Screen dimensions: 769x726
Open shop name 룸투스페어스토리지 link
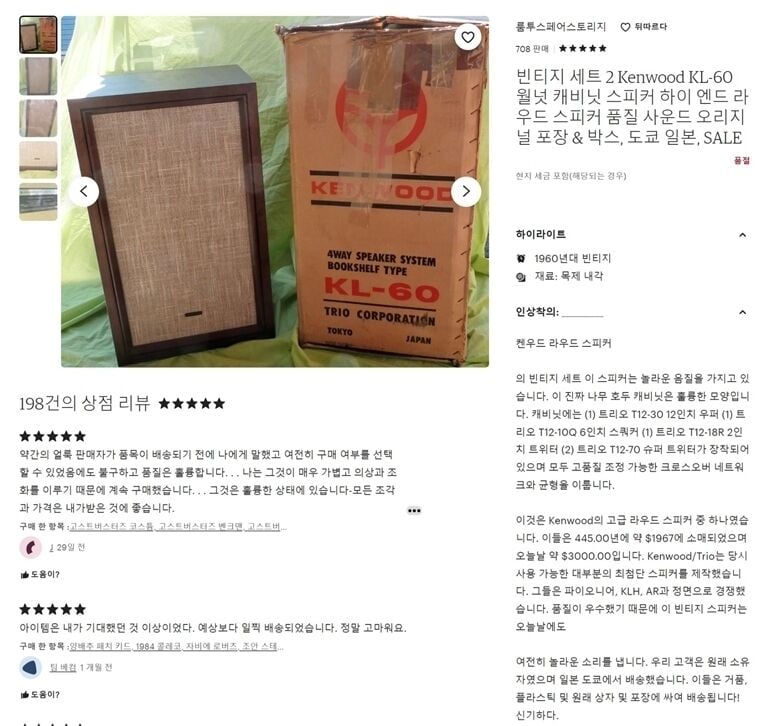click(x=561, y=27)
